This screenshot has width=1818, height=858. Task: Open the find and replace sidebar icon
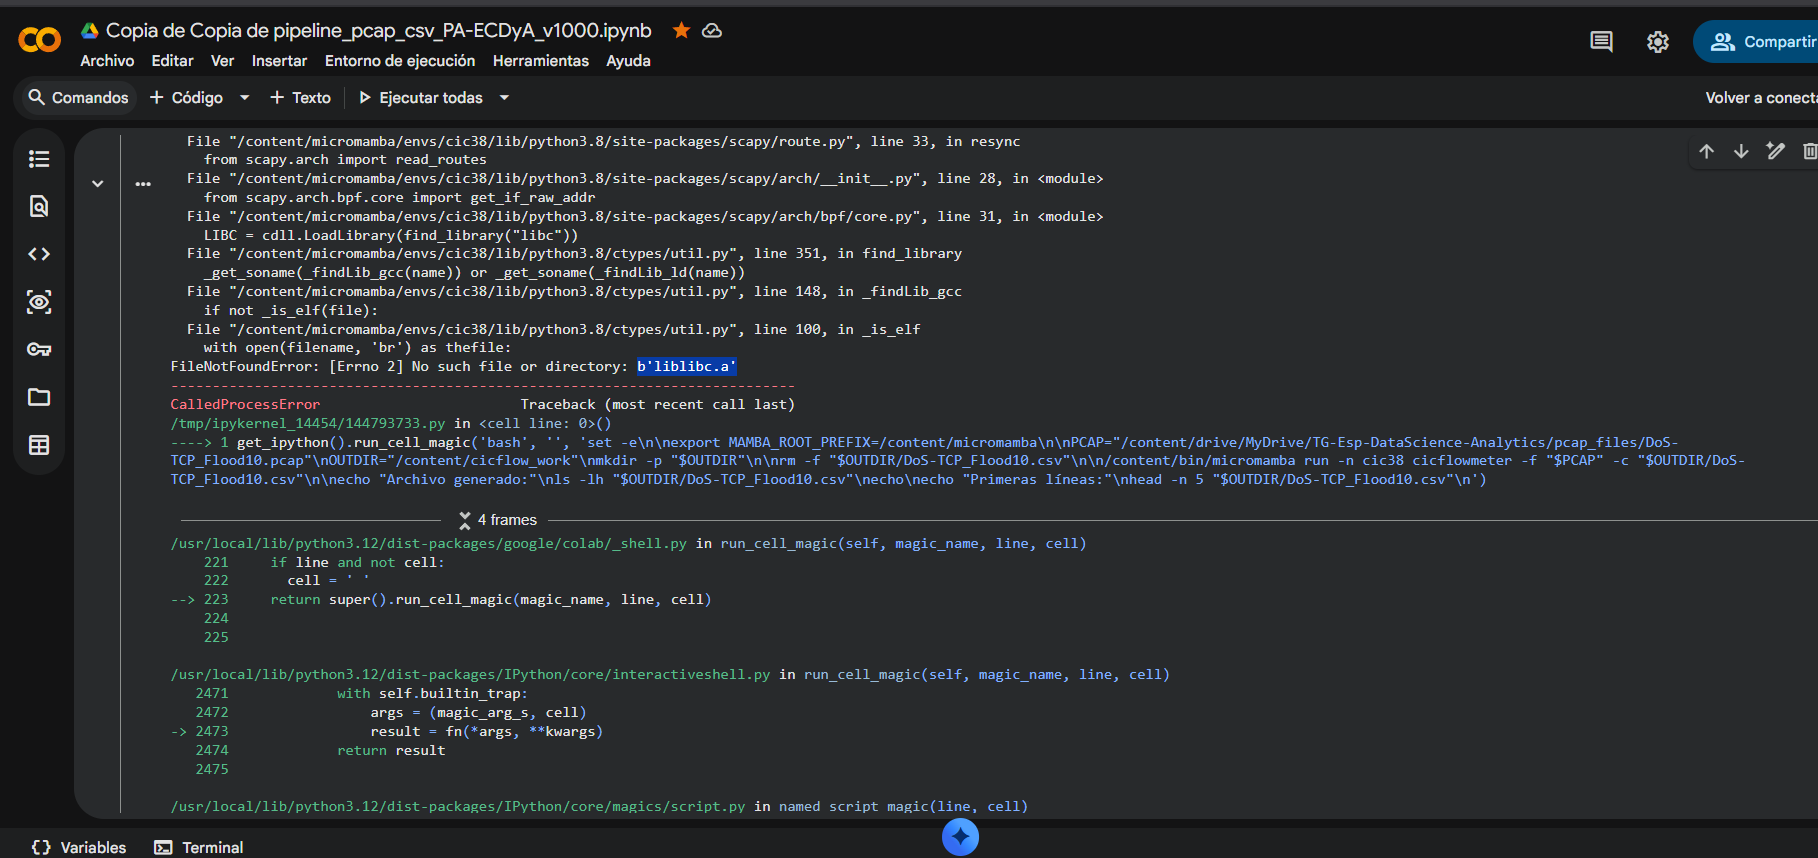[39, 206]
